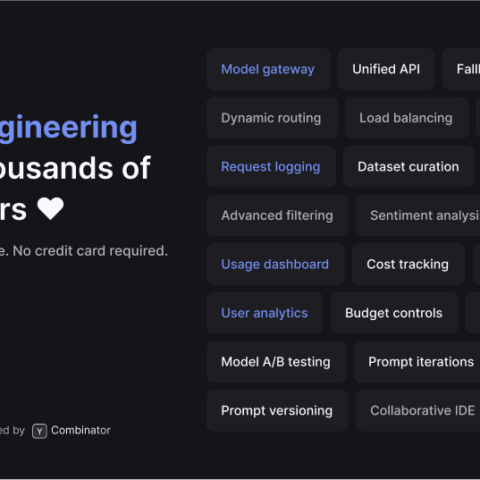Open the Usage dashboard chip

(x=275, y=264)
